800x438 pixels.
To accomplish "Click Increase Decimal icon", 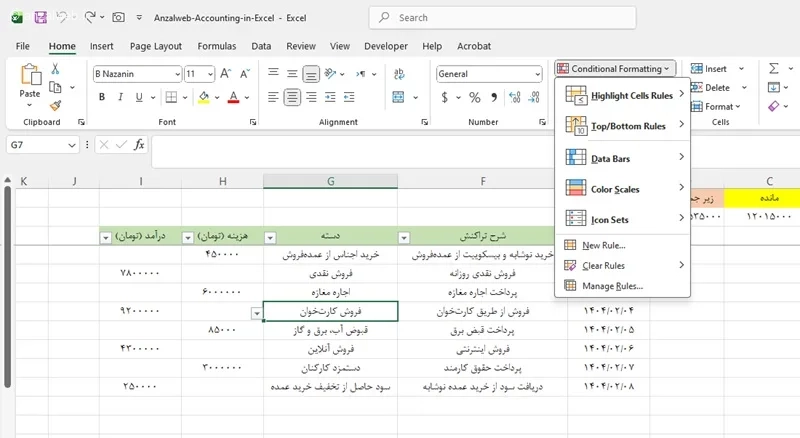I will coord(515,97).
